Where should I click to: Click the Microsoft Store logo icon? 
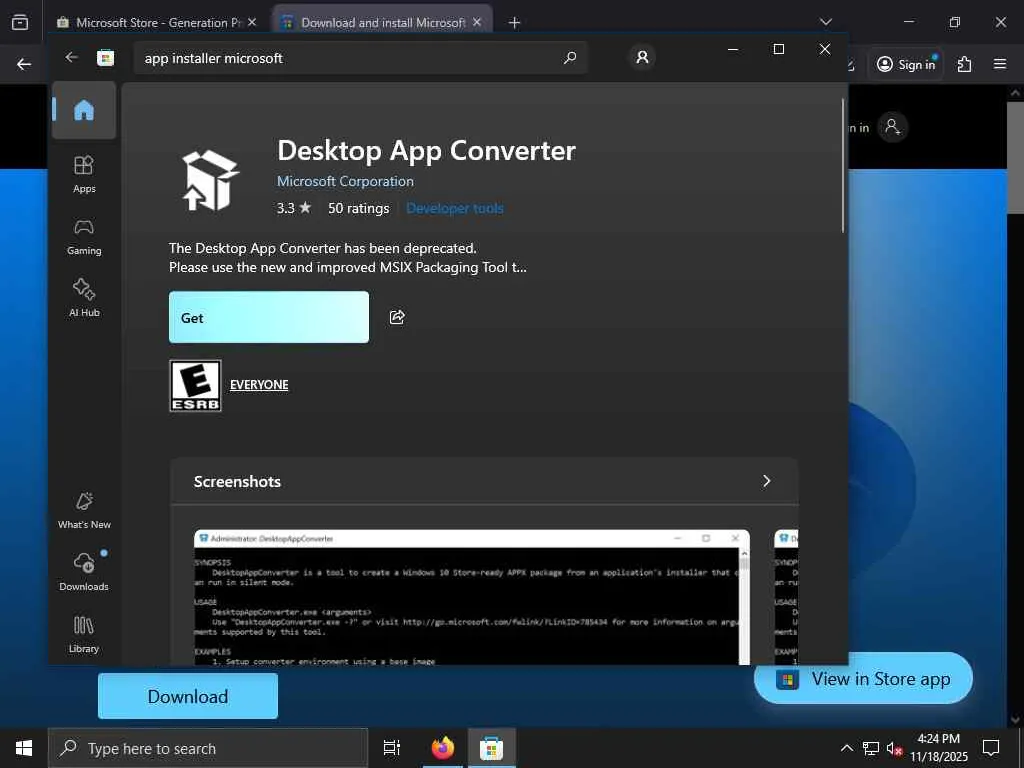[105, 58]
